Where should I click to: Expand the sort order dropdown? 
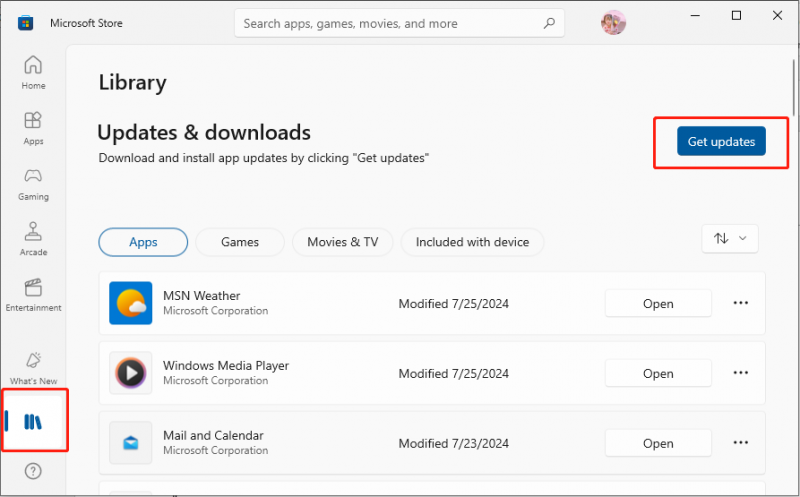tap(730, 238)
